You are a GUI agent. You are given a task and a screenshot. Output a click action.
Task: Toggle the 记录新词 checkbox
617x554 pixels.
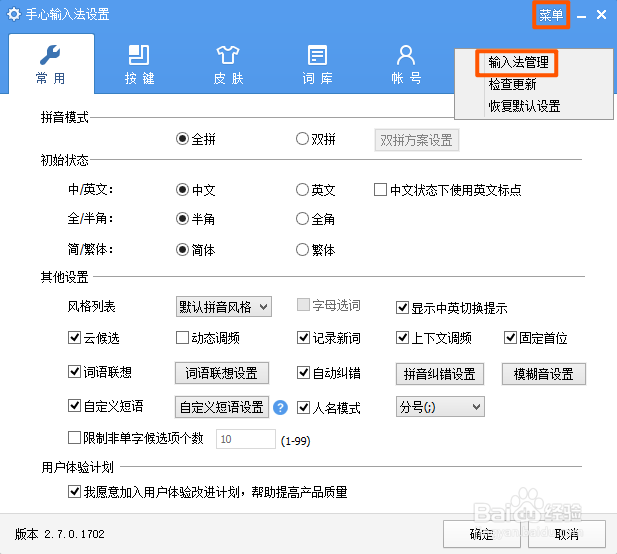point(303,338)
